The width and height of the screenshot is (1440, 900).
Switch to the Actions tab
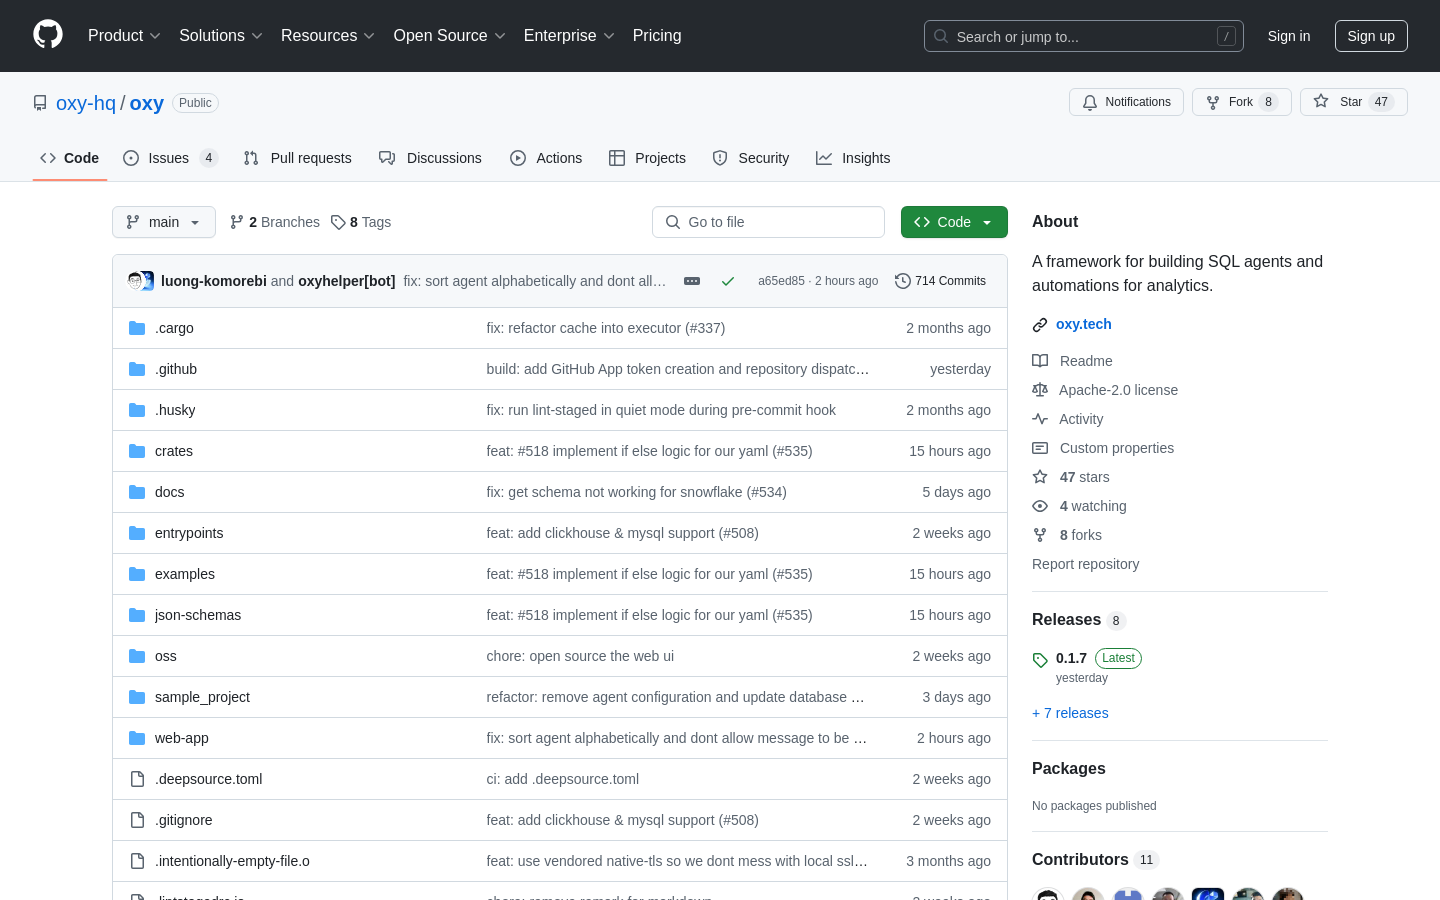coord(546,158)
